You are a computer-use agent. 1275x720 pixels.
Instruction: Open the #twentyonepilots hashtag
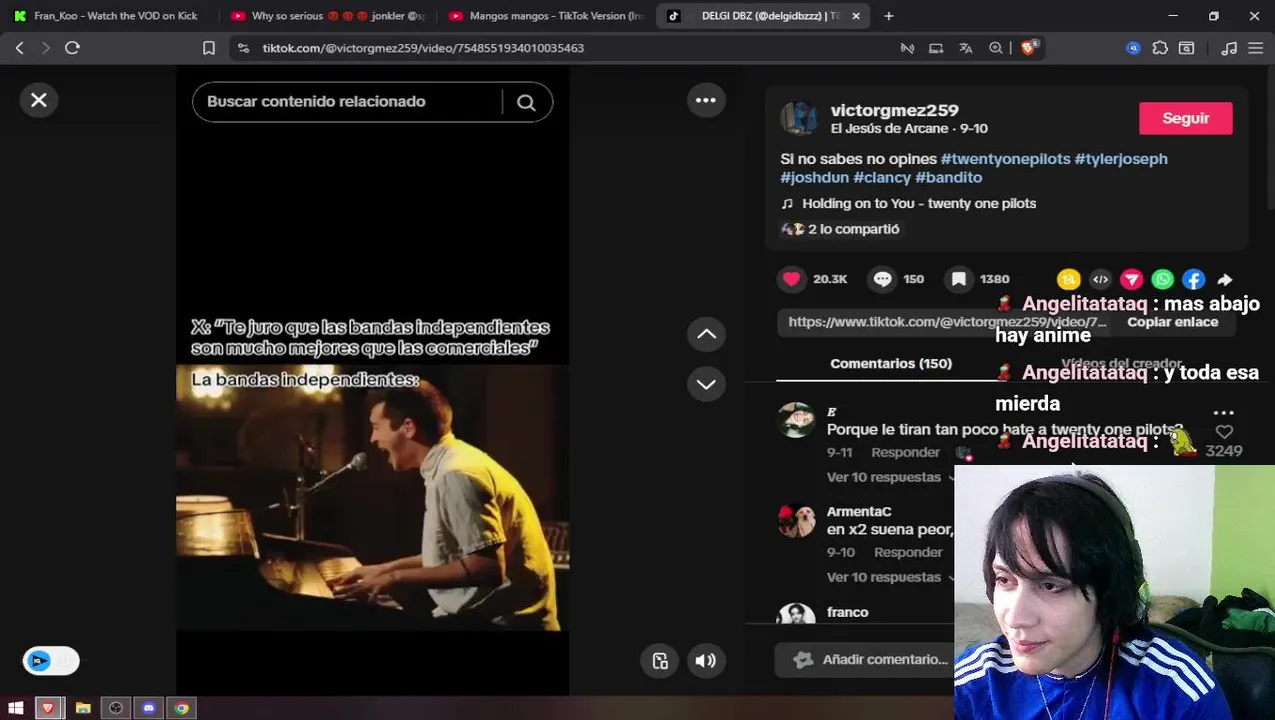[x=1005, y=159]
